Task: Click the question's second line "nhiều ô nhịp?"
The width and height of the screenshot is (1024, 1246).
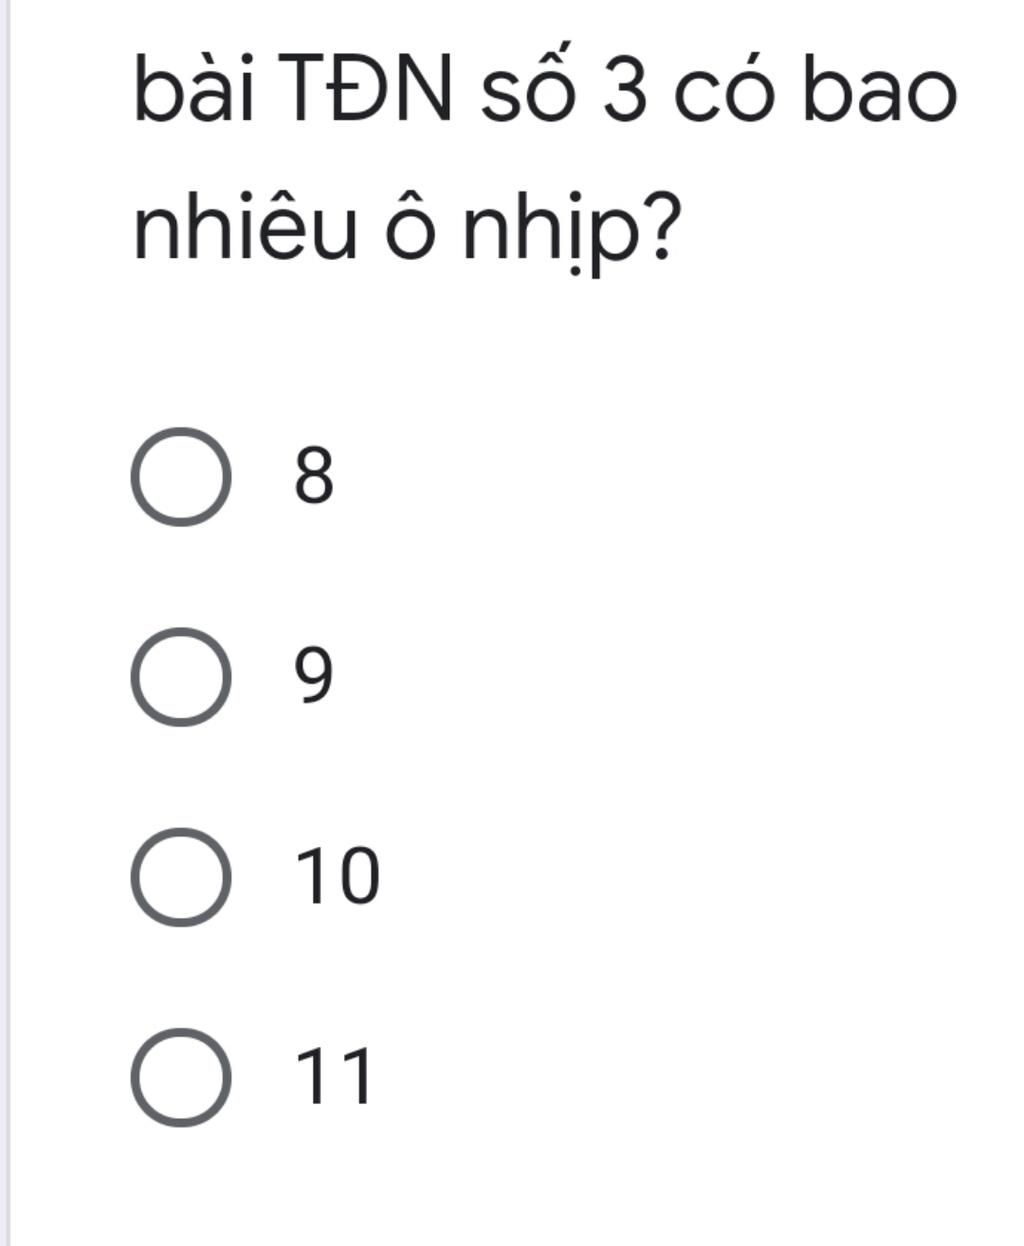Action: point(407,232)
